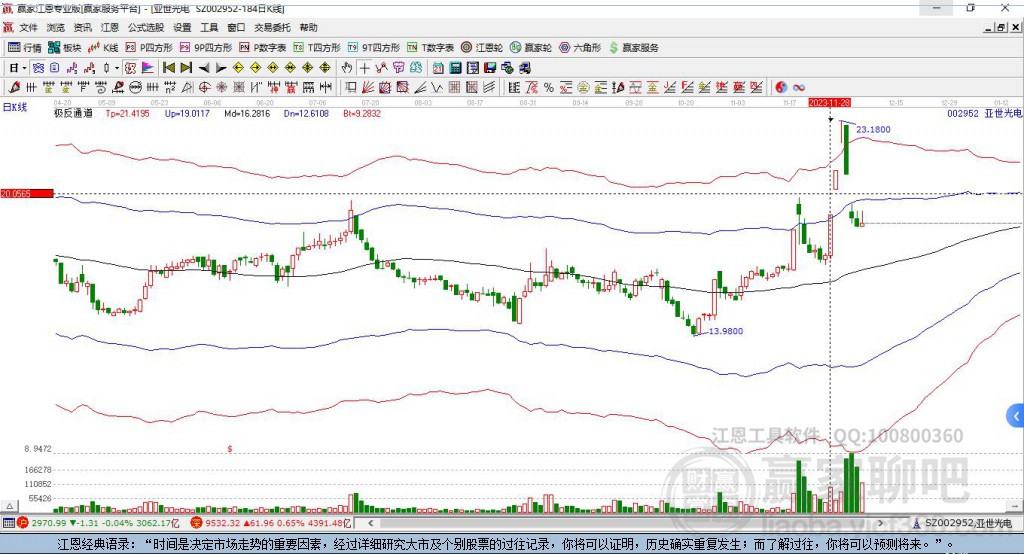Viewport: 1024px width, 554px height.
Task: Step back one bar with left arrow
Action: point(204,68)
